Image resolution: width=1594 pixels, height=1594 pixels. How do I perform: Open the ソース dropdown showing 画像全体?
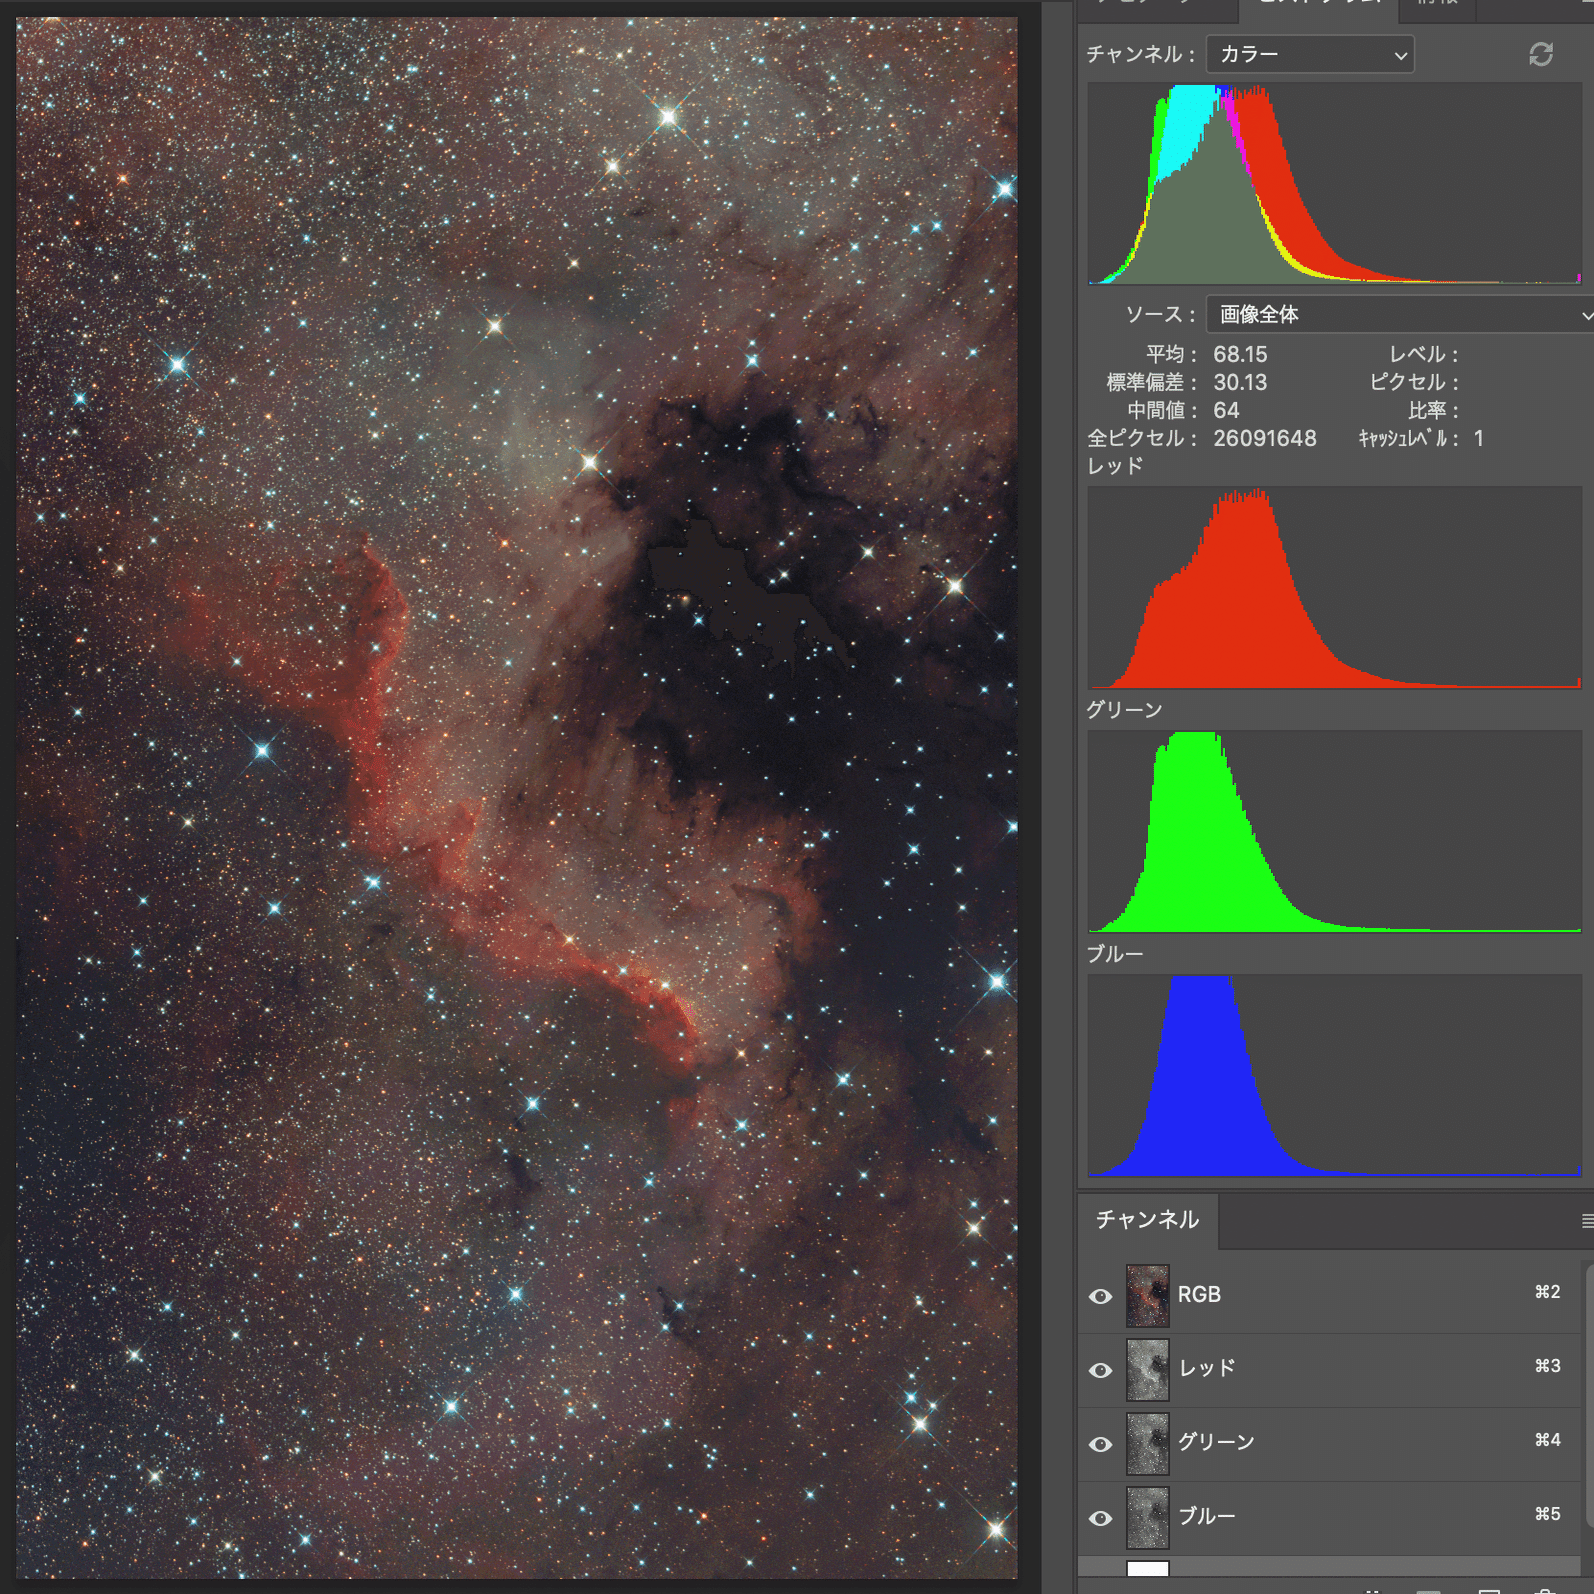coord(1400,314)
